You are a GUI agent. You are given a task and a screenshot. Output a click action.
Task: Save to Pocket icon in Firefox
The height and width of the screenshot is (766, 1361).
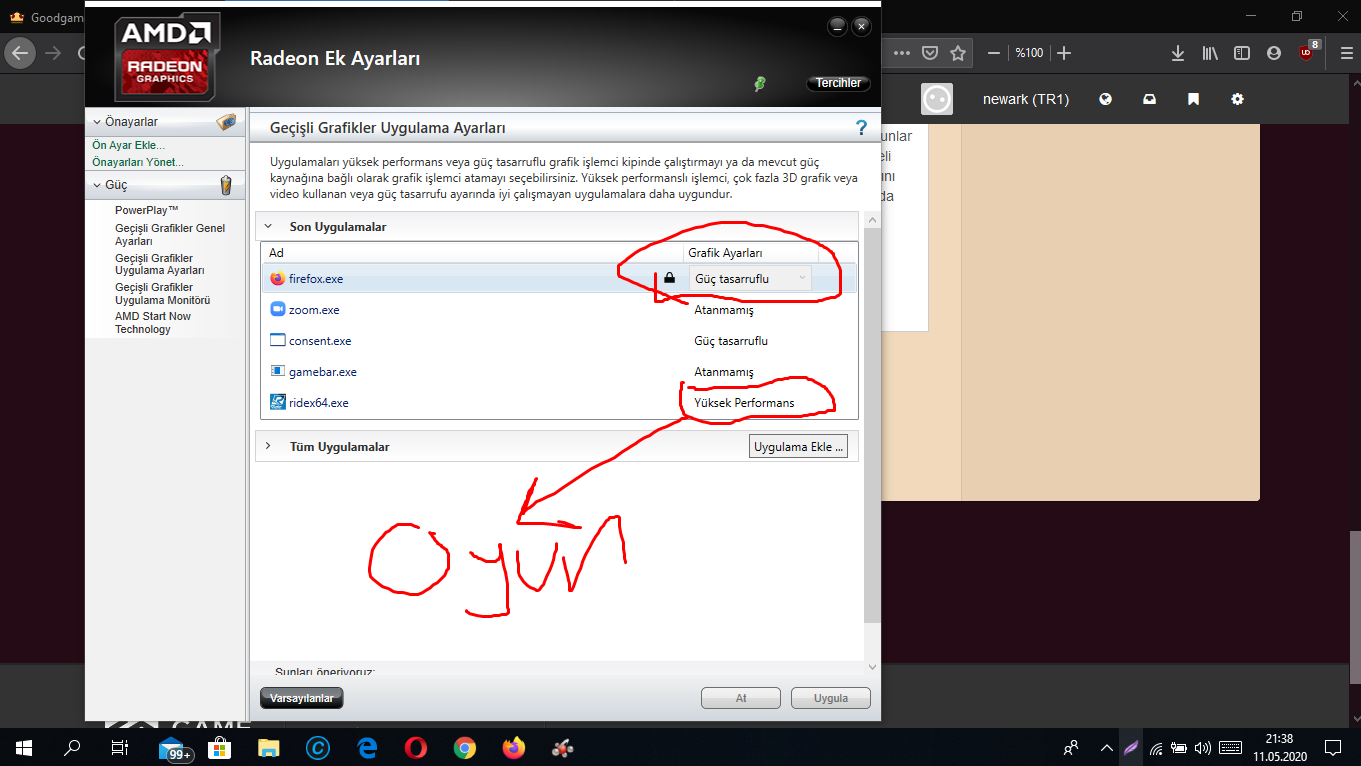[x=930, y=53]
